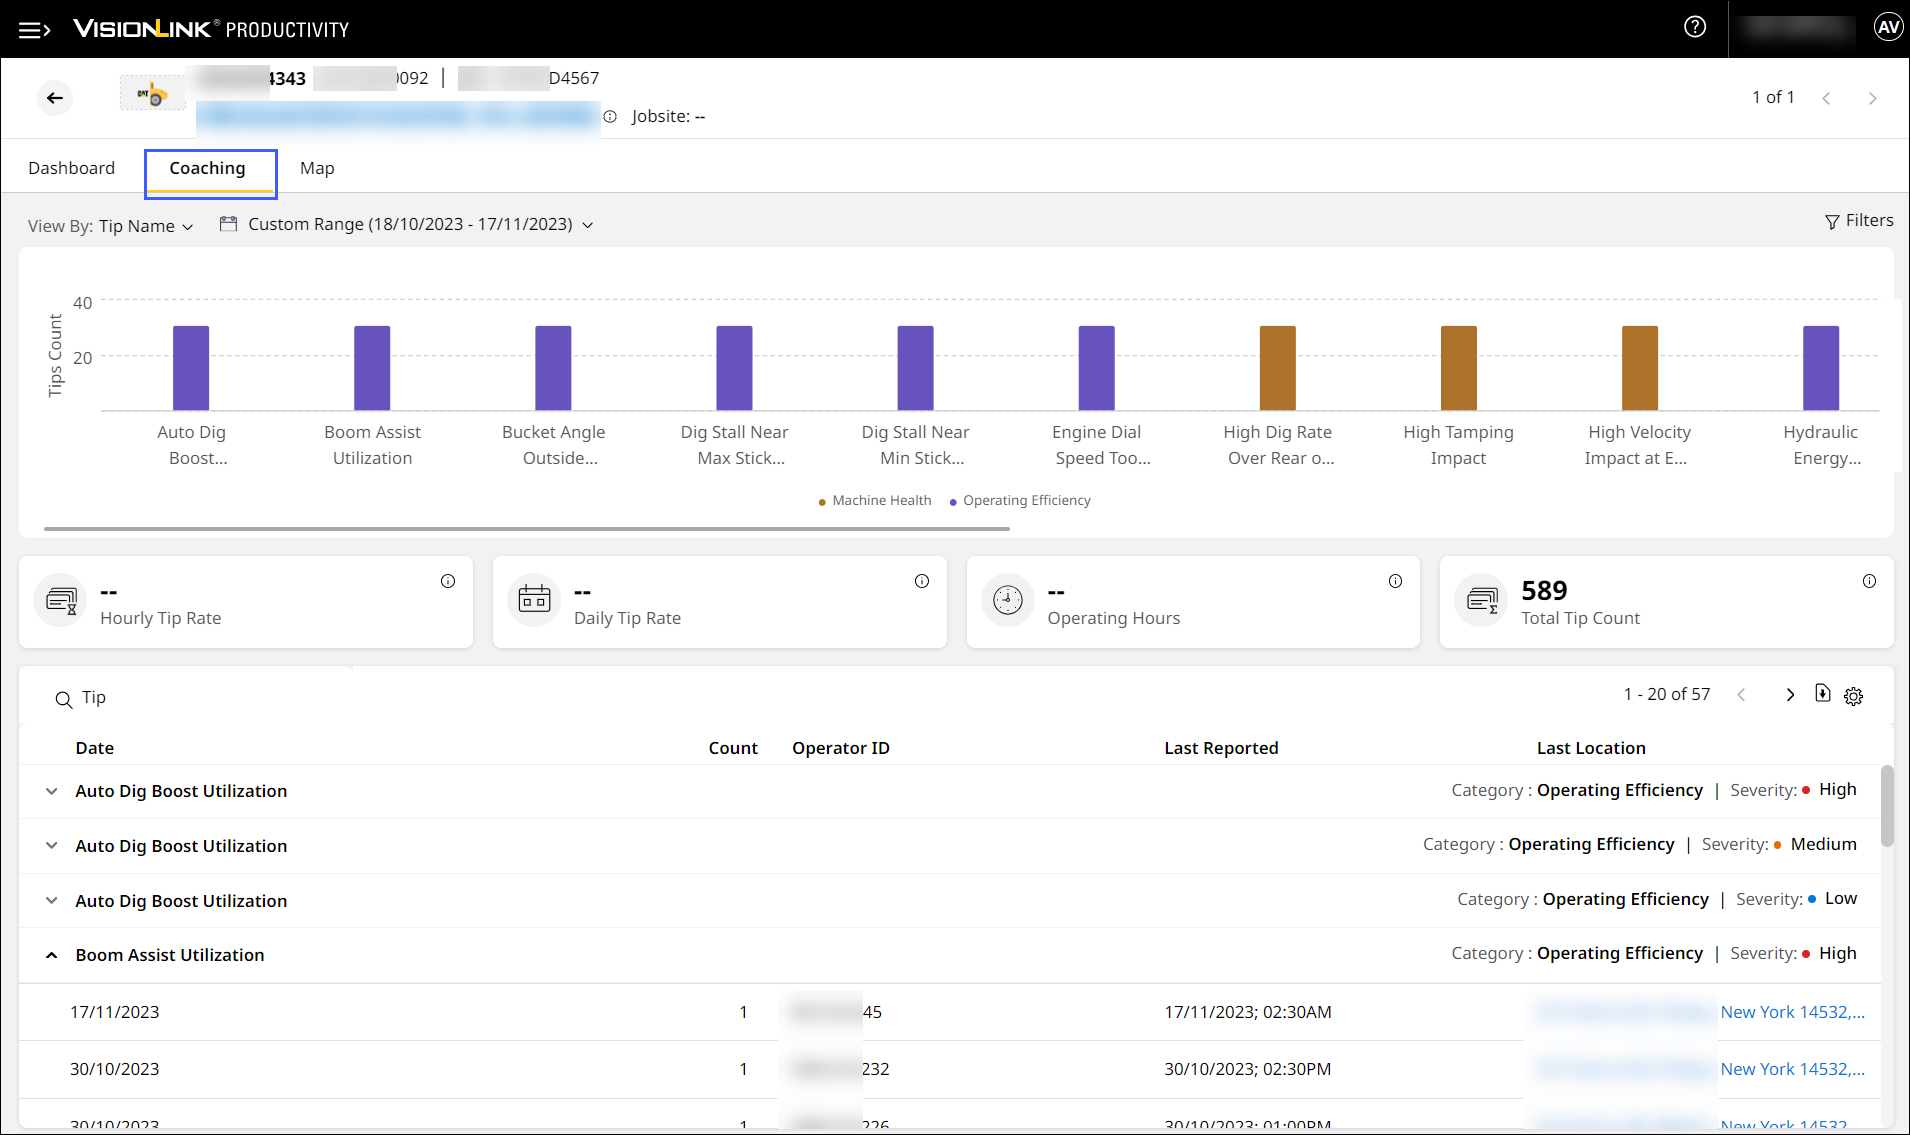This screenshot has height=1135, width=1910.
Task: Click the back arrow button
Action: (55, 98)
